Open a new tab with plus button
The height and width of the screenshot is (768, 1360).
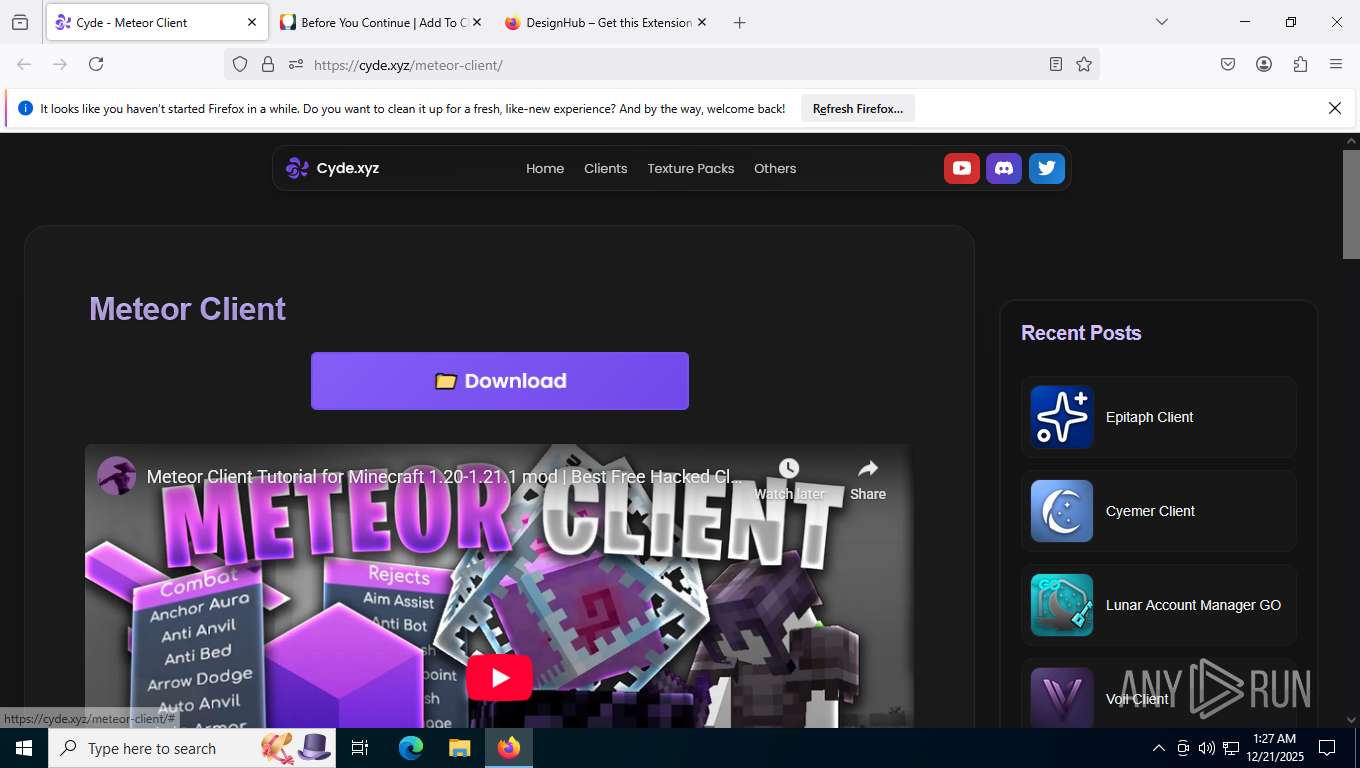[x=739, y=22]
